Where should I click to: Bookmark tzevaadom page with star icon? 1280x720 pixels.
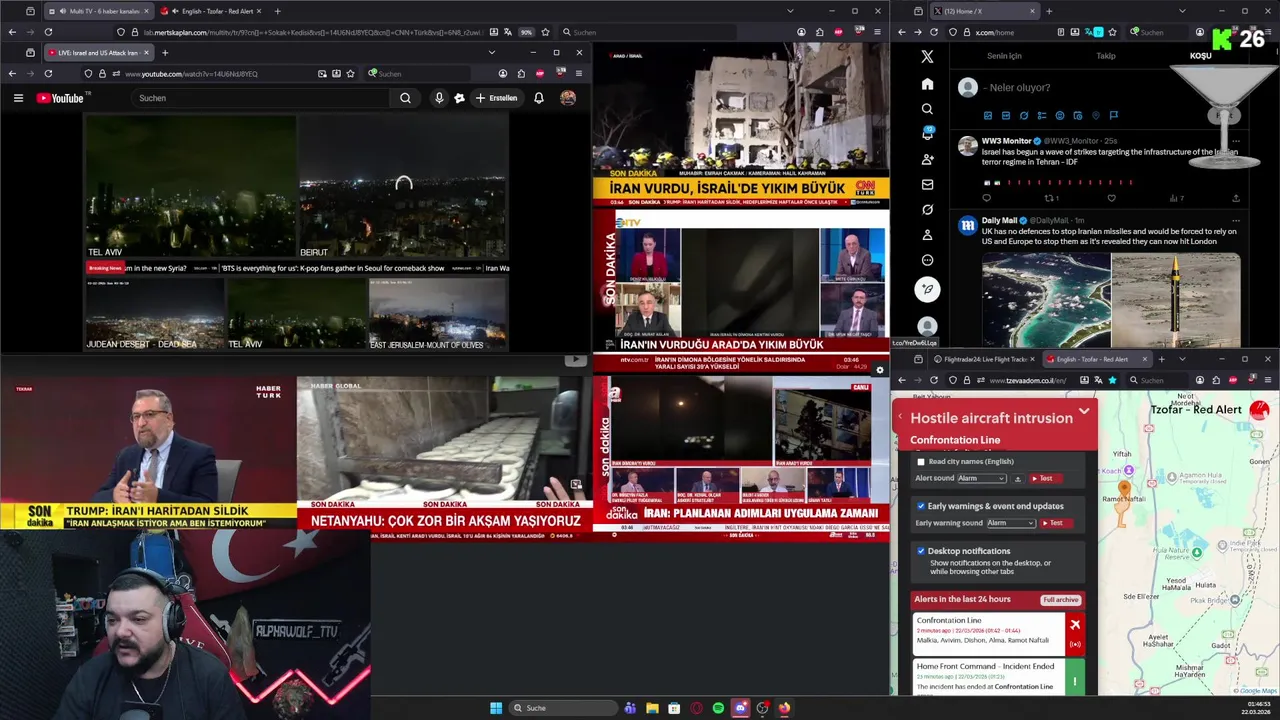tap(1112, 380)
